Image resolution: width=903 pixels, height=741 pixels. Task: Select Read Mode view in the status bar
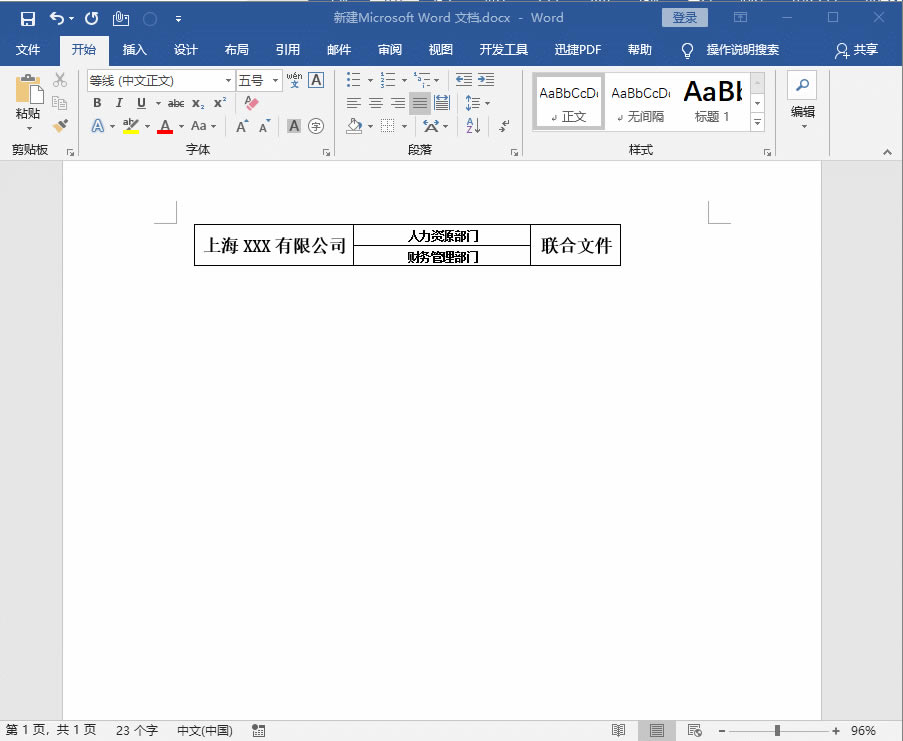(x=618, y=730)
